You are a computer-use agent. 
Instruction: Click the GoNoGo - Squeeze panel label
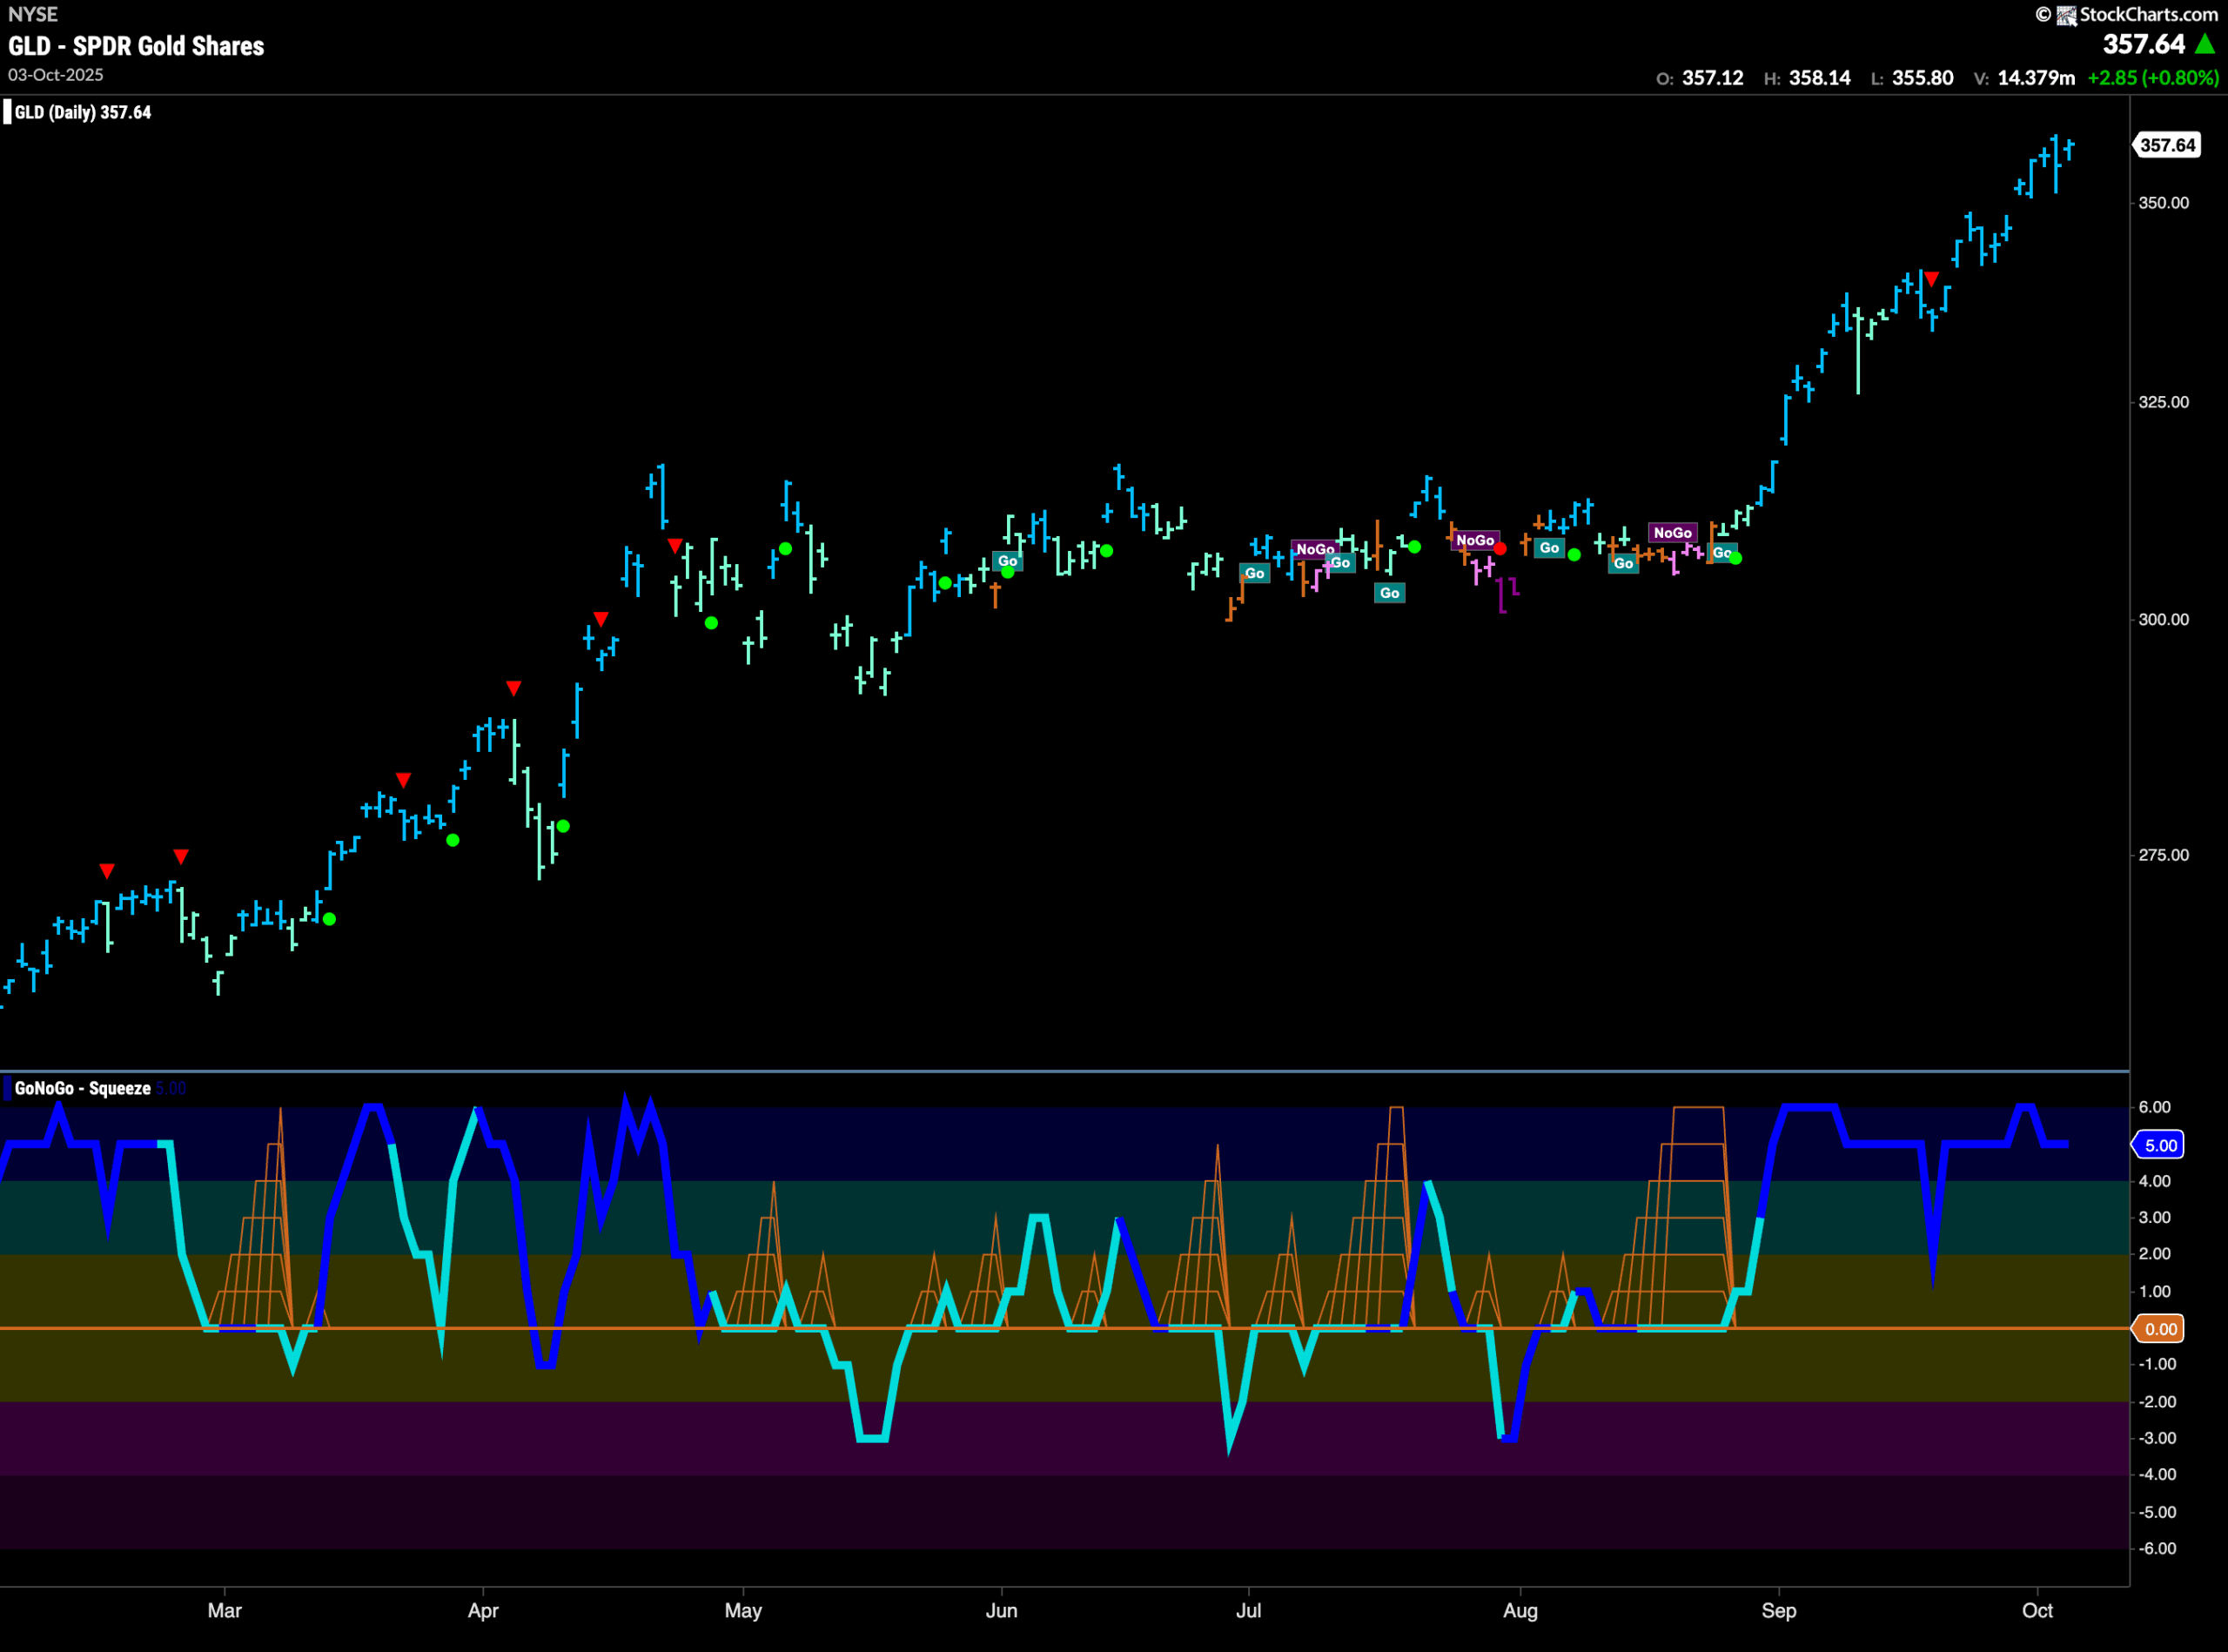click(x=82, y=1088)
